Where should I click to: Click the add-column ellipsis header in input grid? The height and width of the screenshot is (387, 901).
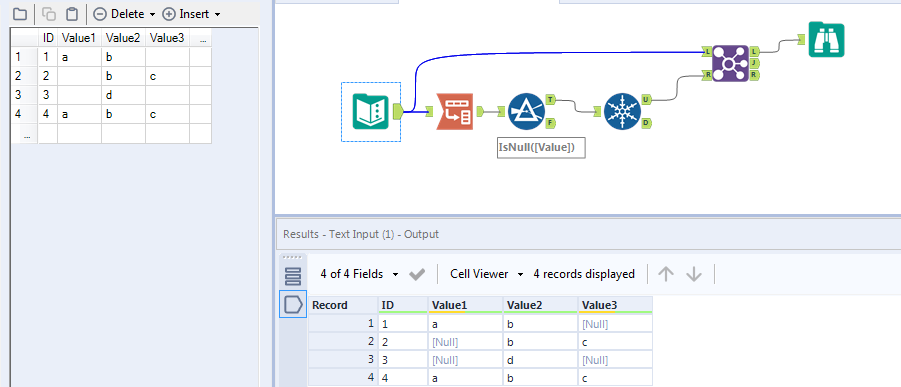coord(201,39)
